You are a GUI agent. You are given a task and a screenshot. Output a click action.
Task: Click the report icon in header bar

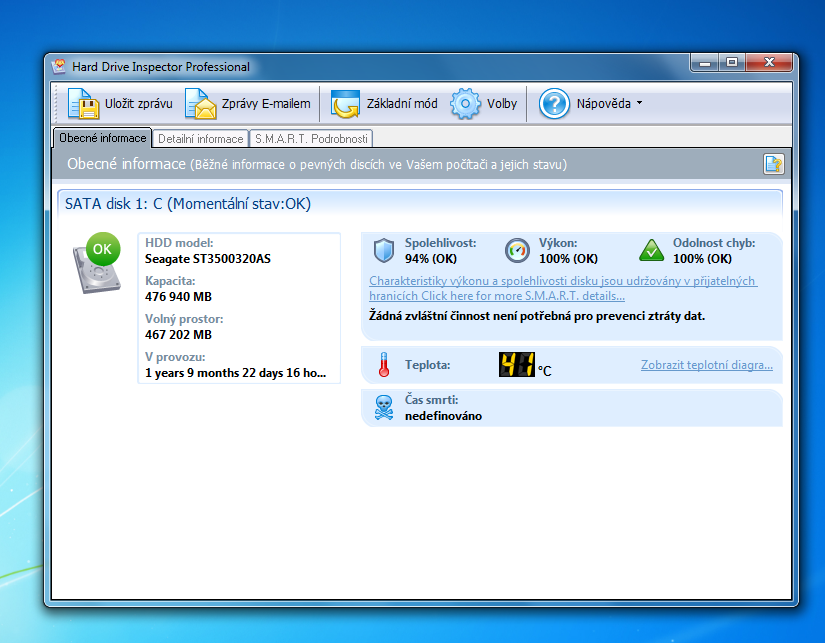coord(772,164)
